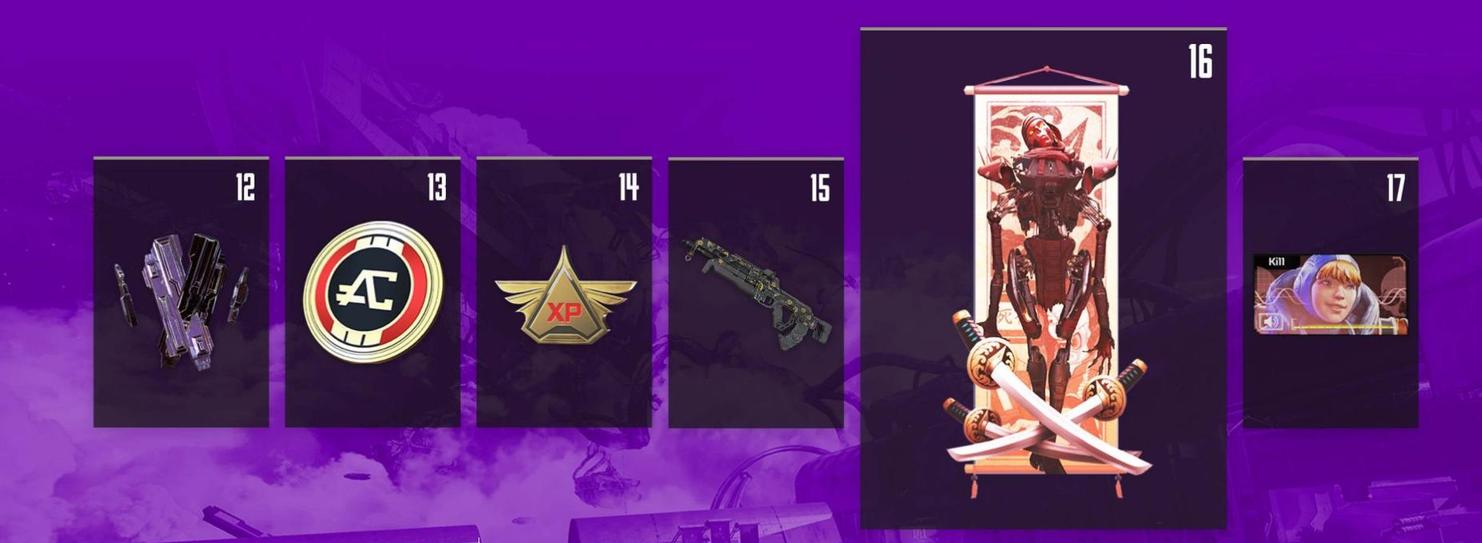Click the level 16 number label
Screen dimensions: 1482x543
(1200, 62)
